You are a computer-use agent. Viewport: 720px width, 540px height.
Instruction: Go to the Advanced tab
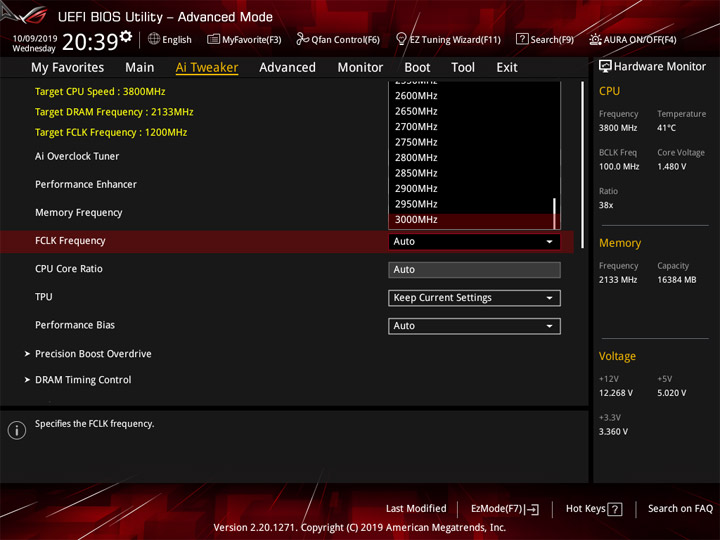click(x=287, y=68)
